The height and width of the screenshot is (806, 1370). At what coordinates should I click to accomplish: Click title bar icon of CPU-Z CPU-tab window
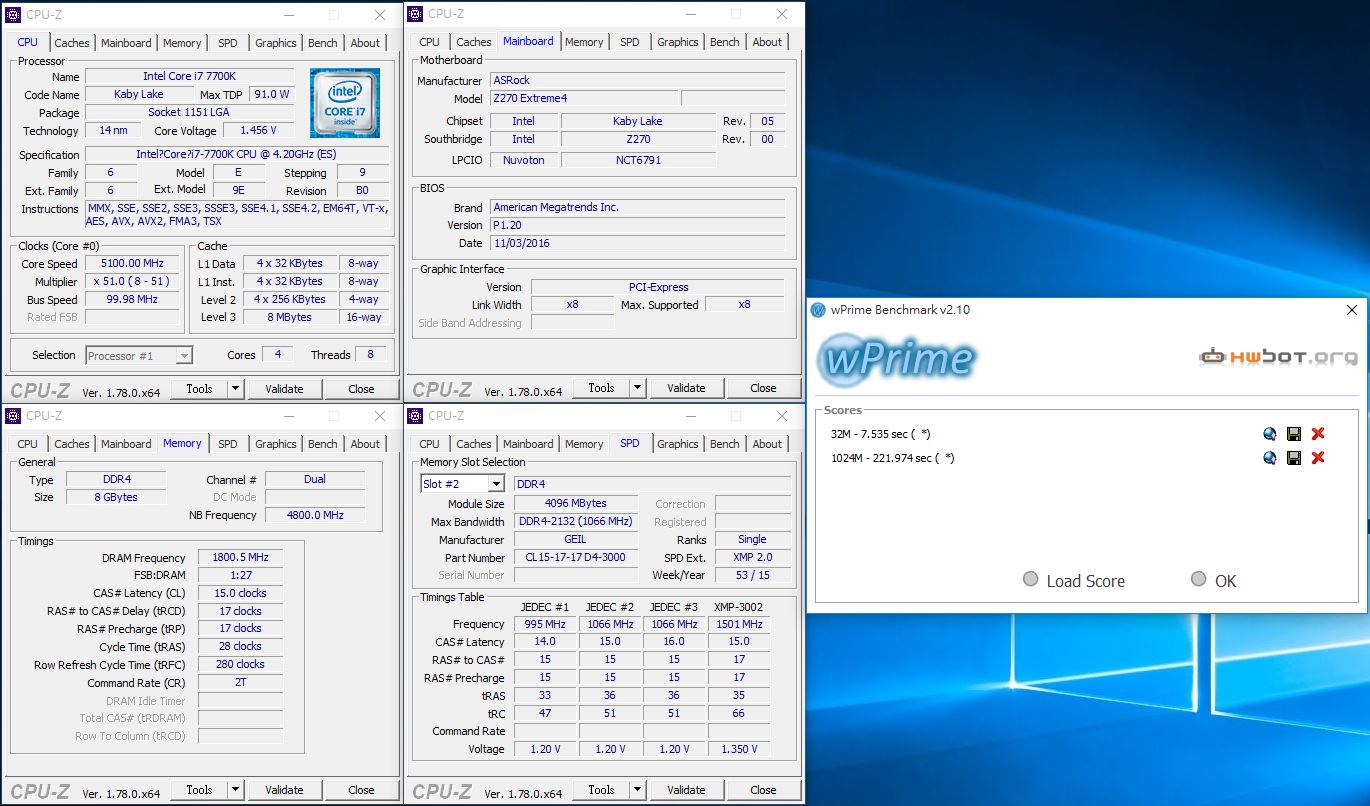pos(14,15)
